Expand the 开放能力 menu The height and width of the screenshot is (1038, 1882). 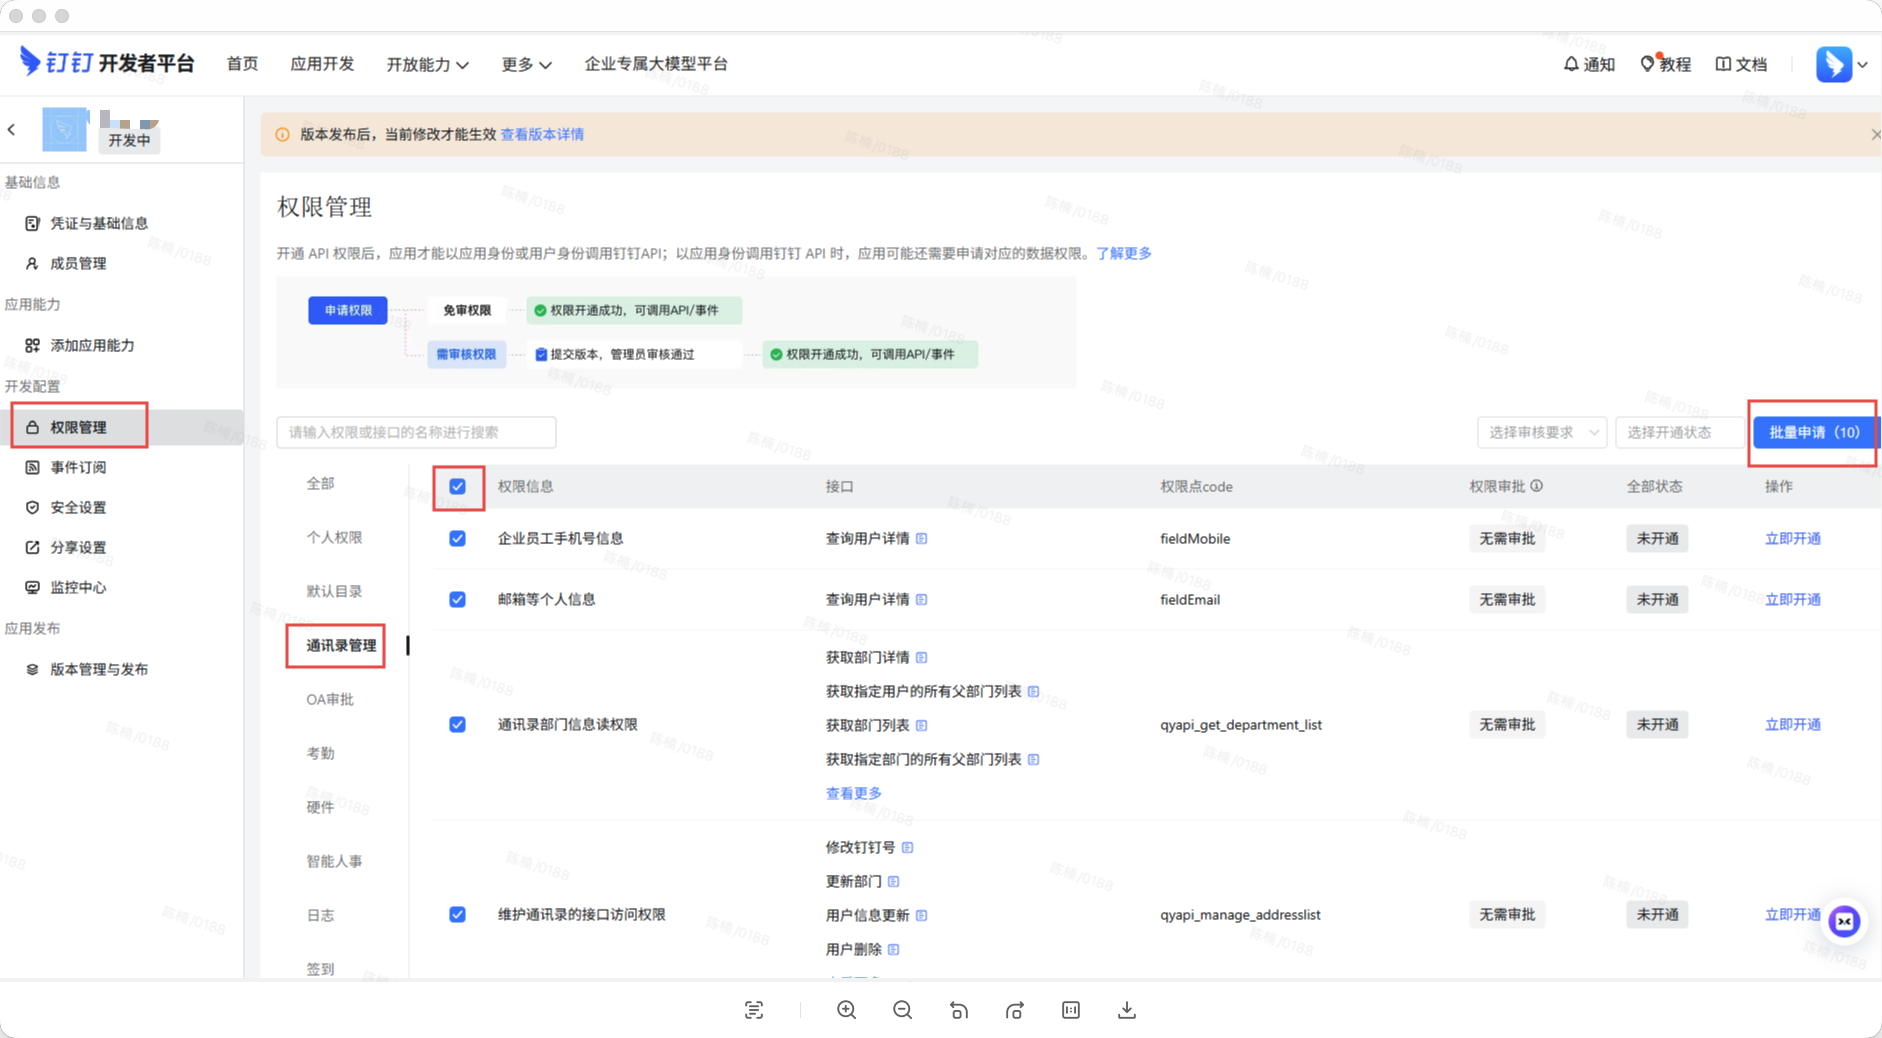pyautogui.click(x=427, y=64)
